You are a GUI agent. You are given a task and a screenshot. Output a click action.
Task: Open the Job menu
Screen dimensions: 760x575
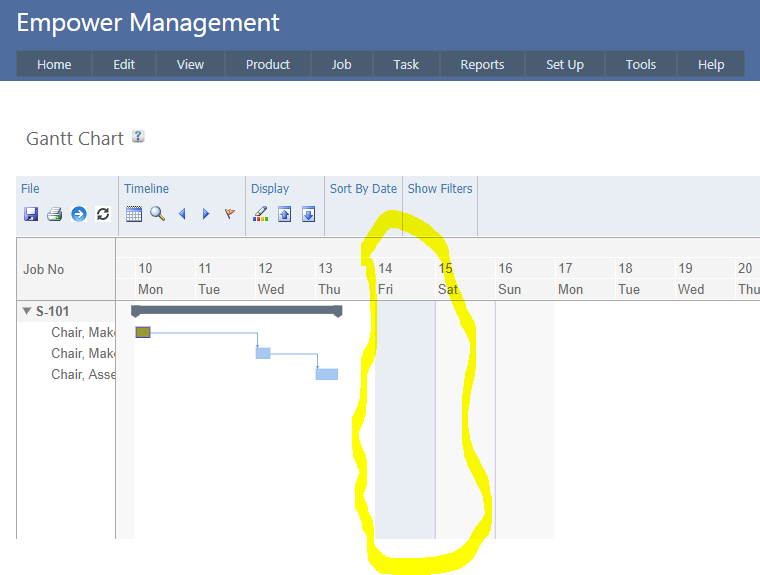342,64
